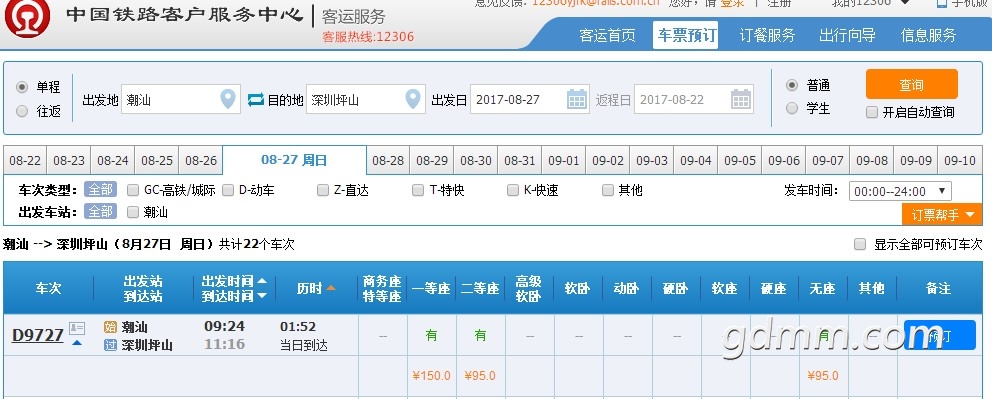Click the orange 查询 search button

click(x=912, y=84)
